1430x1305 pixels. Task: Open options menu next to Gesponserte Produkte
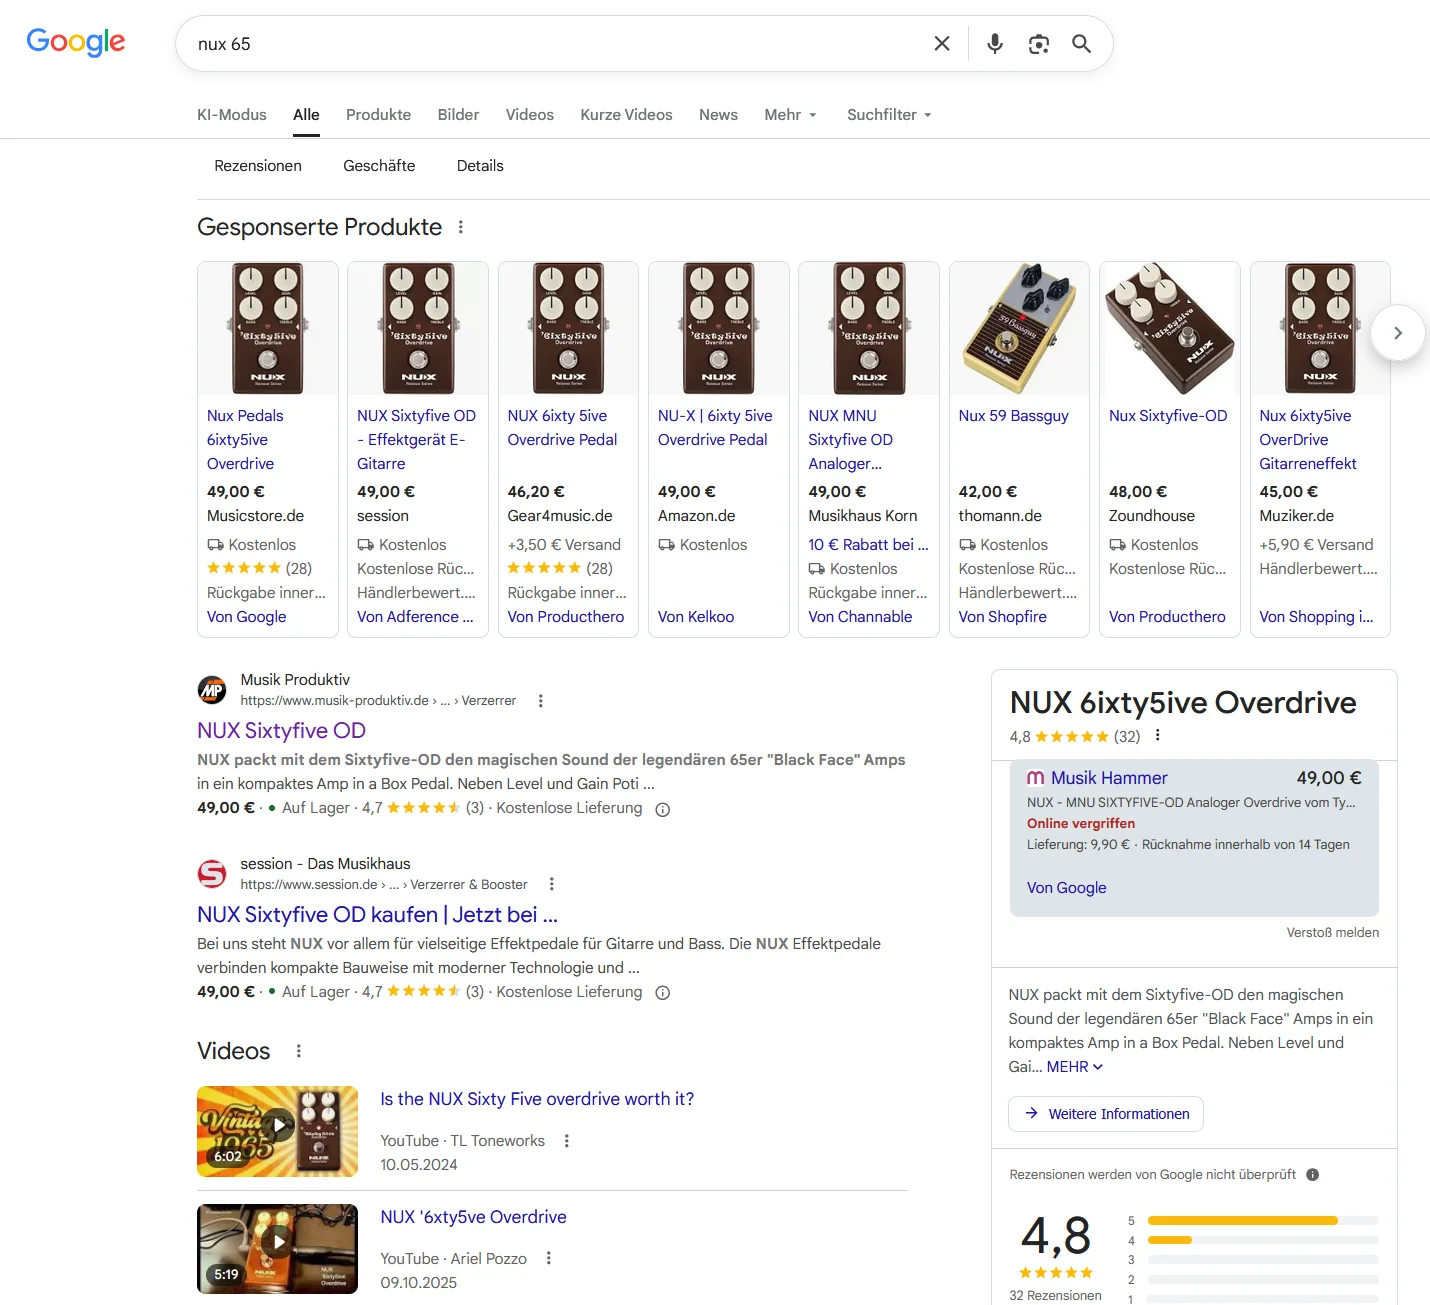pos(461,227)
